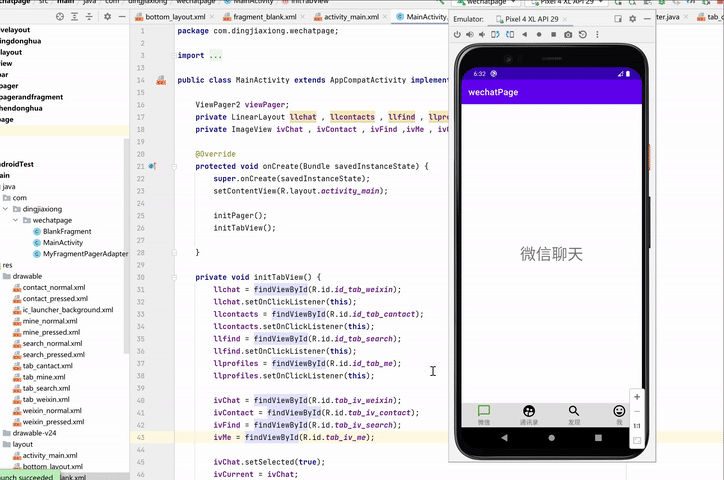Click the emulator power button icon
Image resolution: width=724 pixels, height=480 pixels.
457,35
